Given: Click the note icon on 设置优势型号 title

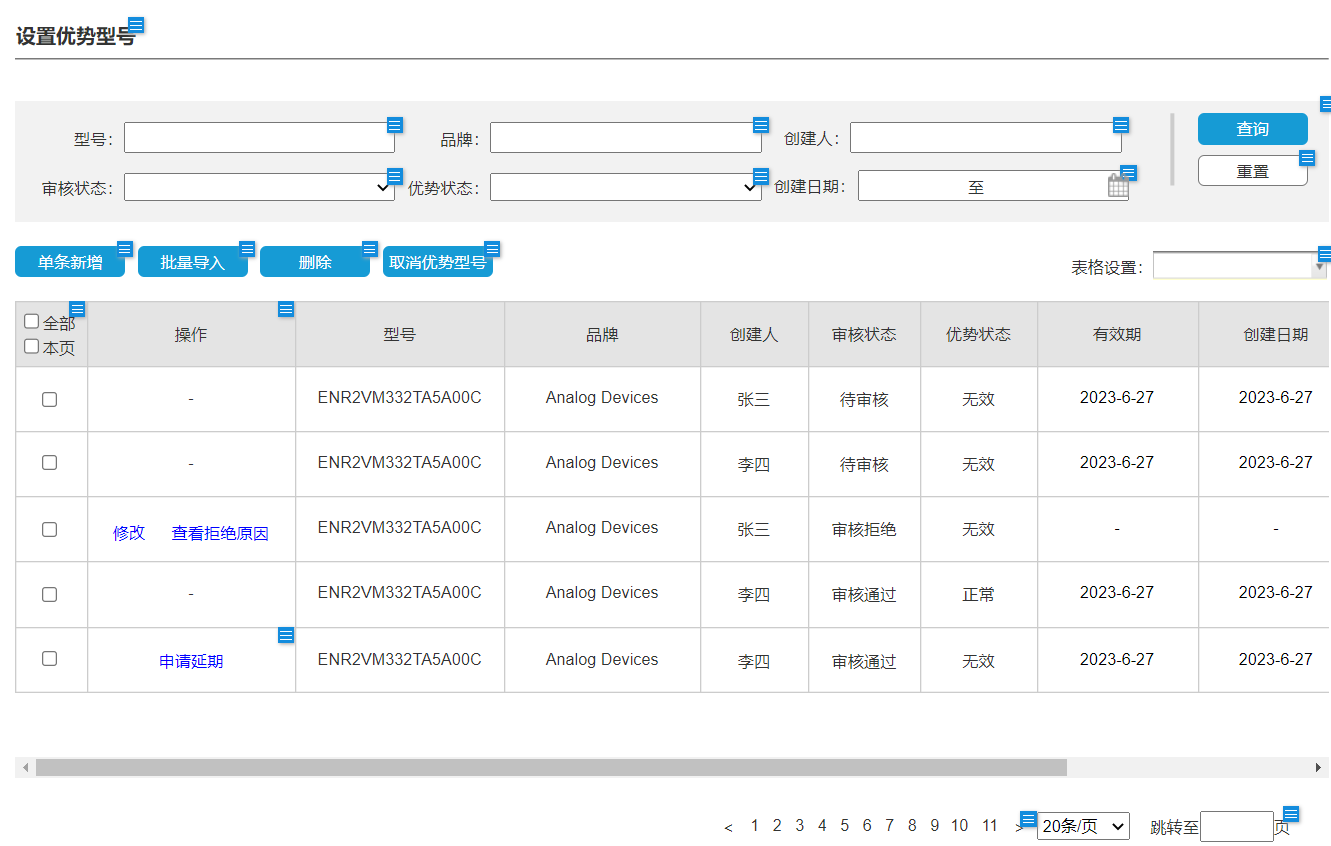Looking at the screenshot, I should [x=136, y=25].
